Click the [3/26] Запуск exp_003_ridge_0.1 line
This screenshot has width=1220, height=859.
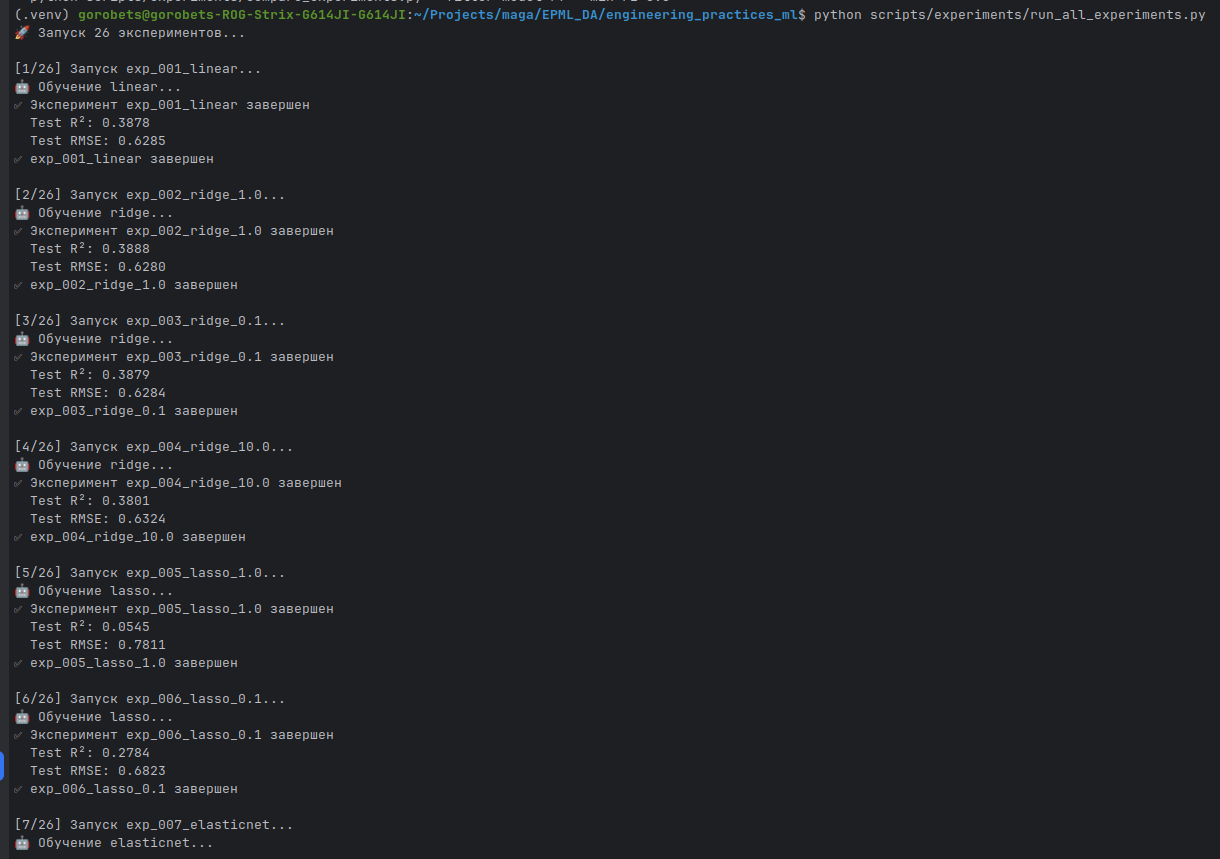[x=150, y=321]
